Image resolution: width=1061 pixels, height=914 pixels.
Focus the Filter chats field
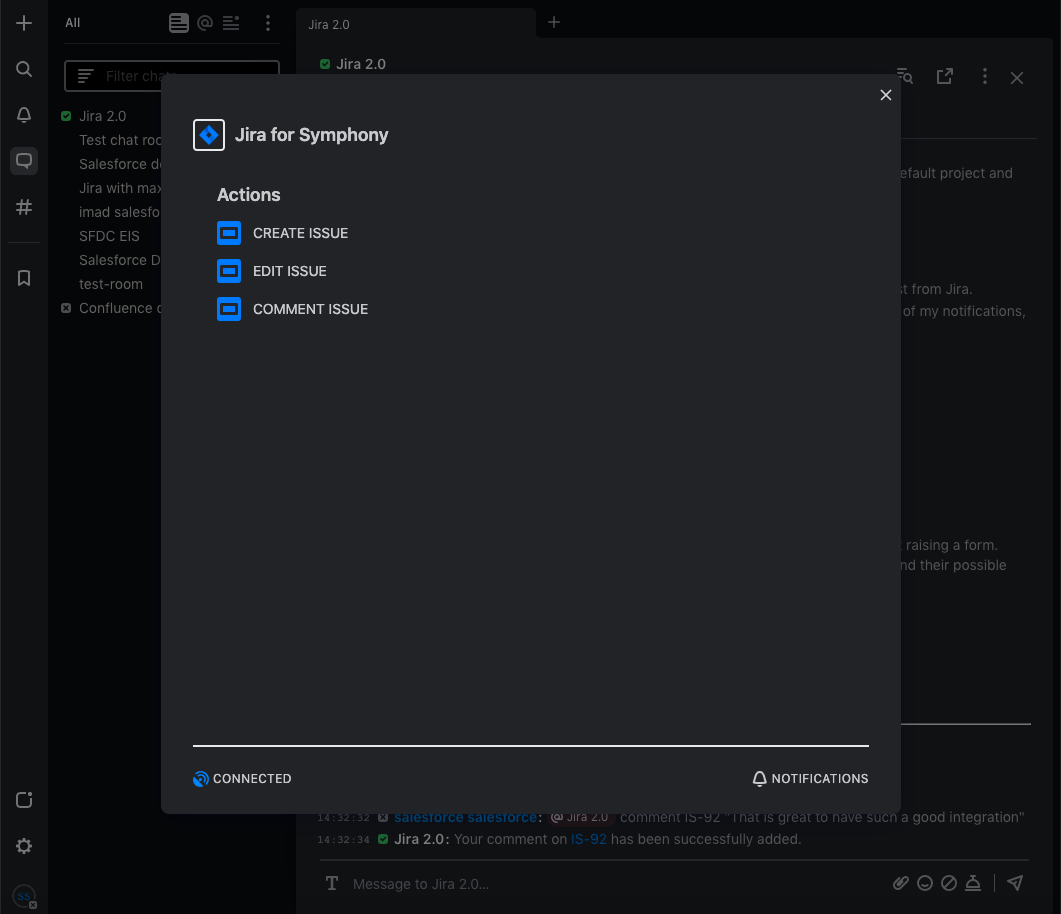click(x=172, y=76)
